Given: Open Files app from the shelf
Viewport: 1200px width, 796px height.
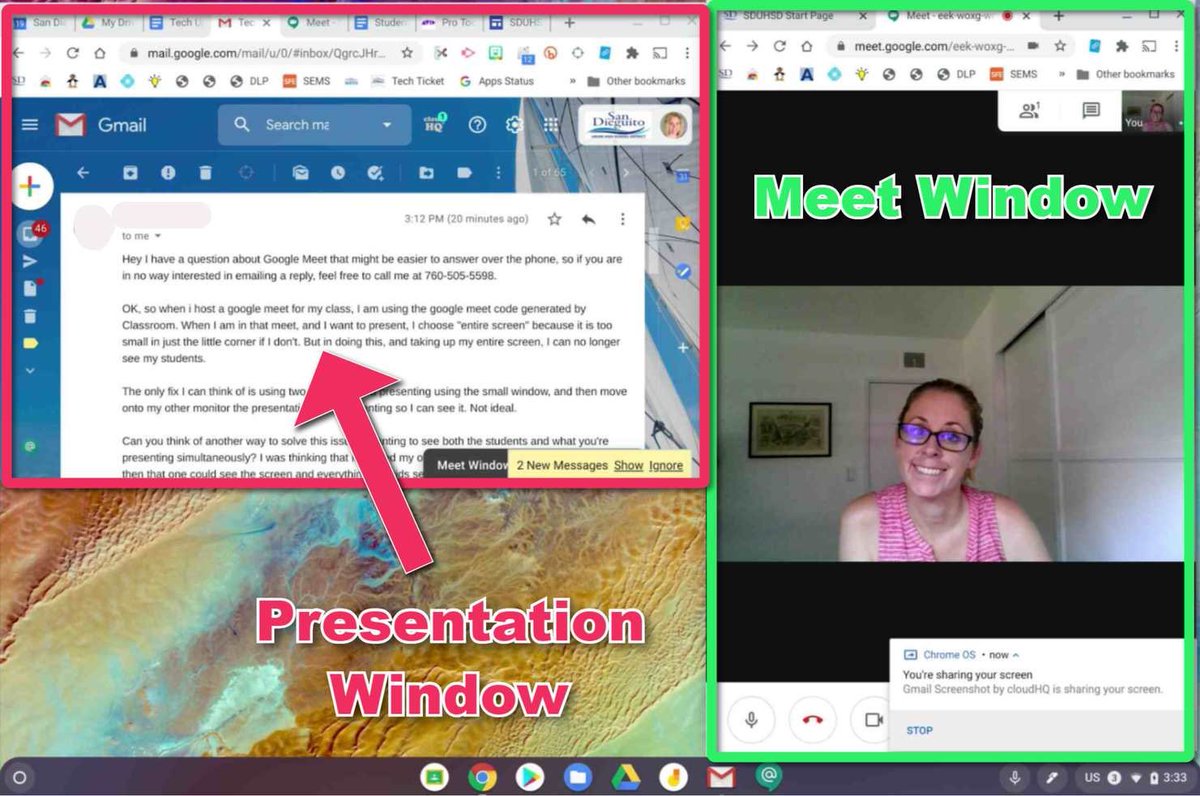Looking at the screenshot, I should pos(578,777).
